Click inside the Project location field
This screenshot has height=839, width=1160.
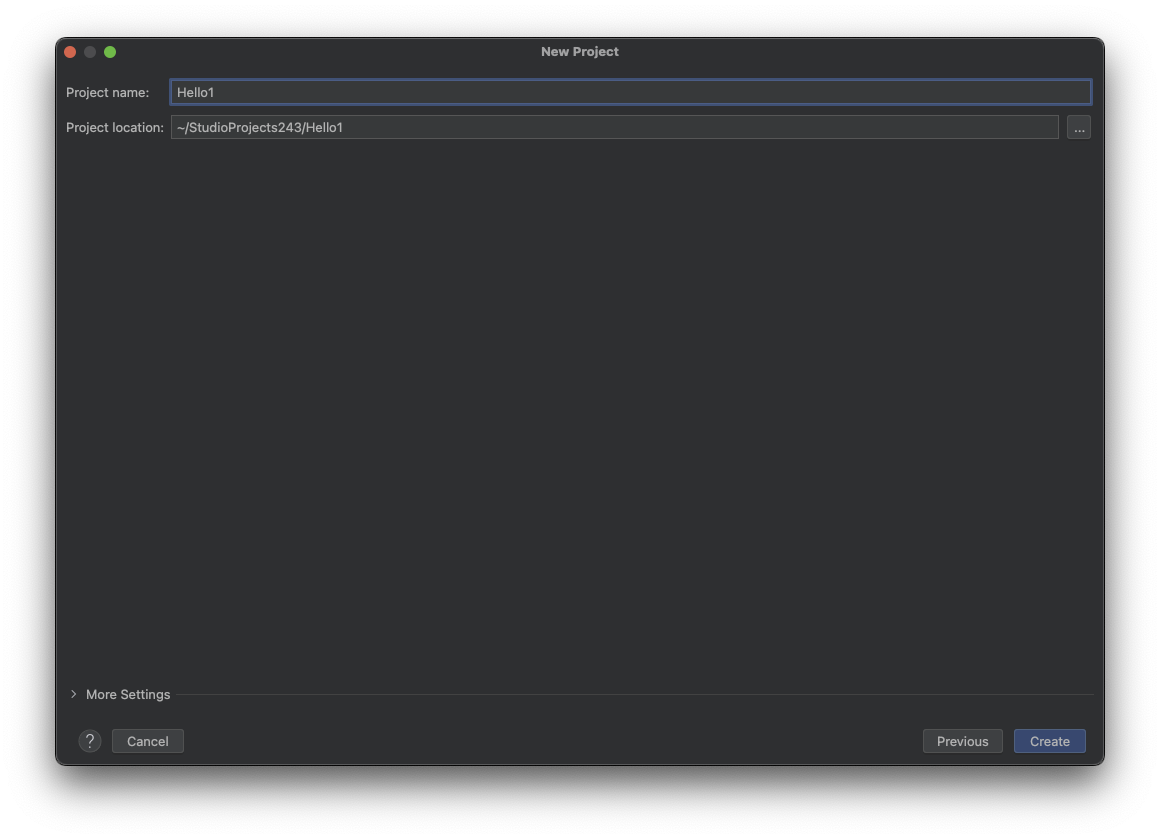tap(700, 127)
